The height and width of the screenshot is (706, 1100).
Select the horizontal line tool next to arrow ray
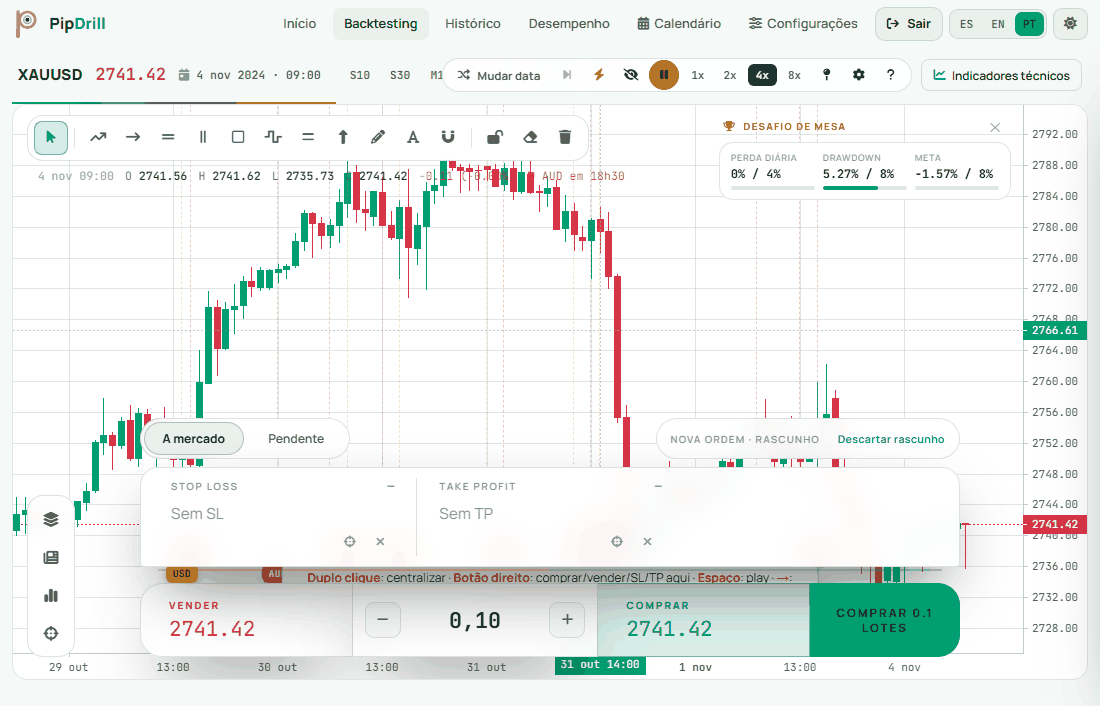click(168, 138)
